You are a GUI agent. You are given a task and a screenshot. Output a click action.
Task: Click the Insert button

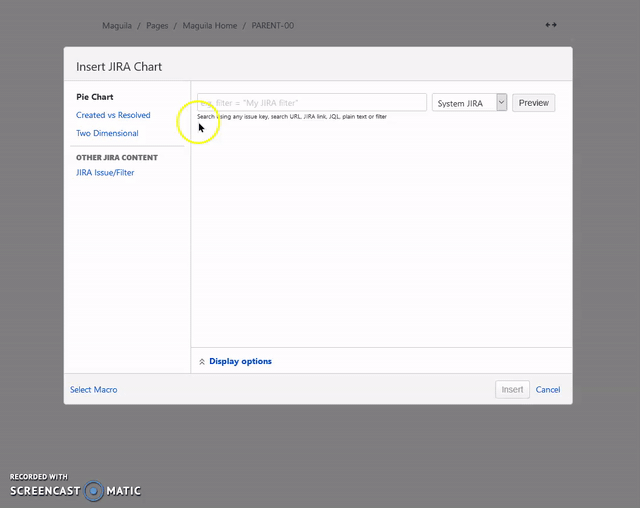512,390
